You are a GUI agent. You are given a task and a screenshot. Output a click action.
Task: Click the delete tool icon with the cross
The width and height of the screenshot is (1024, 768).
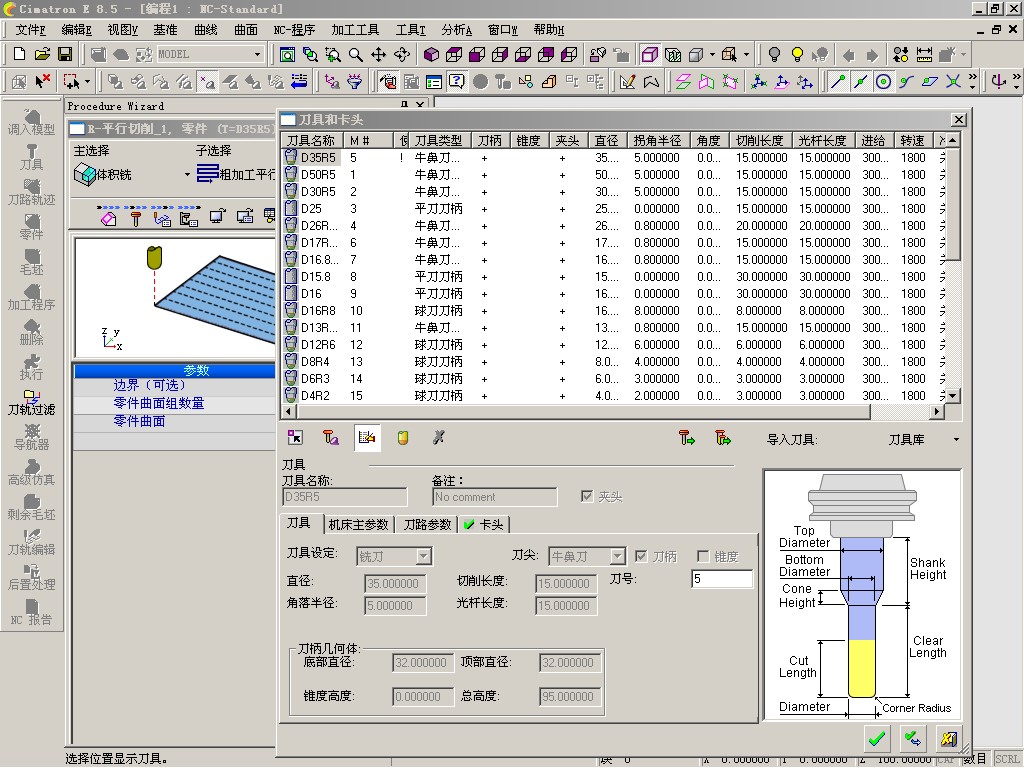pos(439,438)
